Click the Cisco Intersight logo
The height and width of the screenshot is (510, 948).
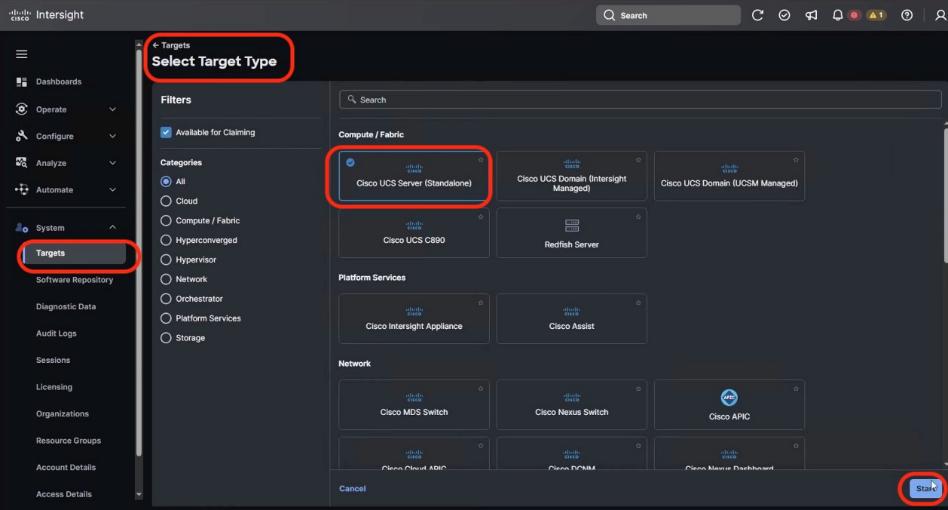click(47, 15)
